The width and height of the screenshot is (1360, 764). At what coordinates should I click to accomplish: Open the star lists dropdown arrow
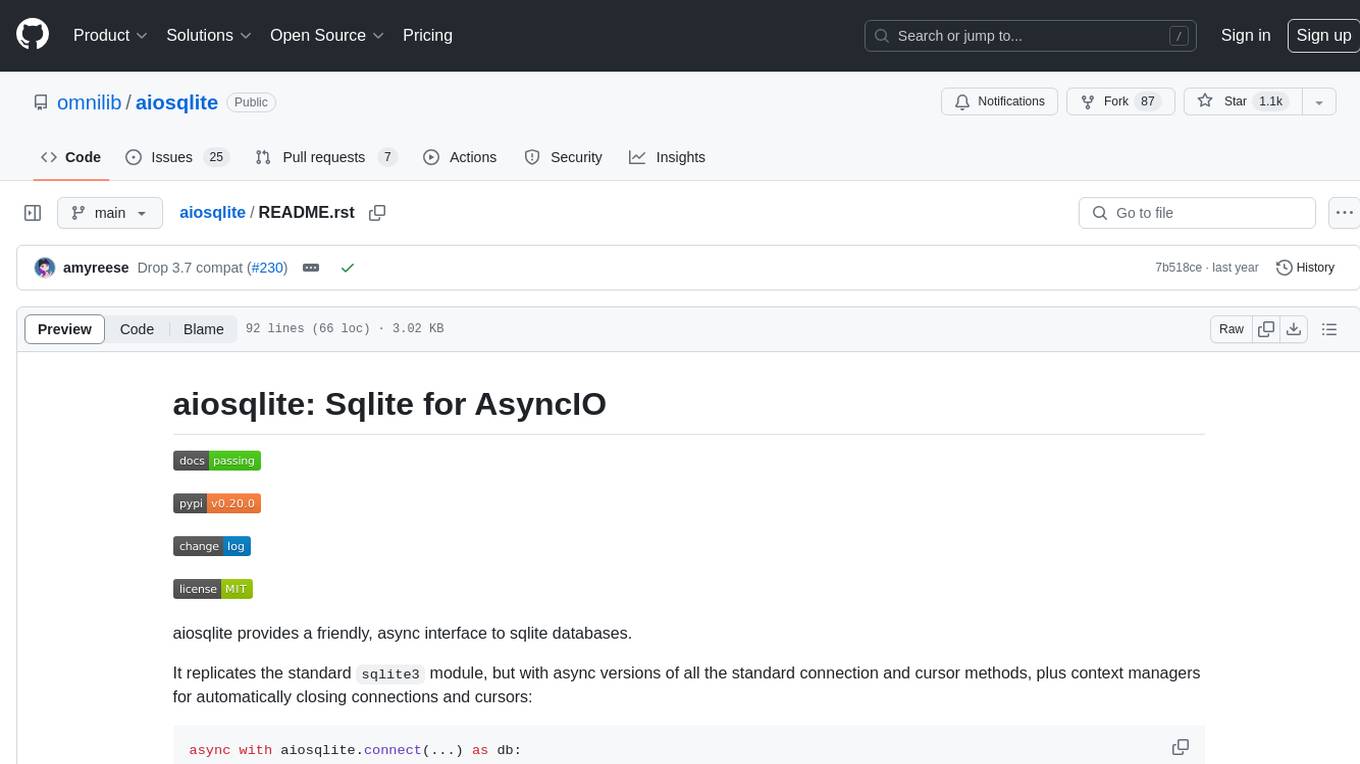pos(1319,102)
